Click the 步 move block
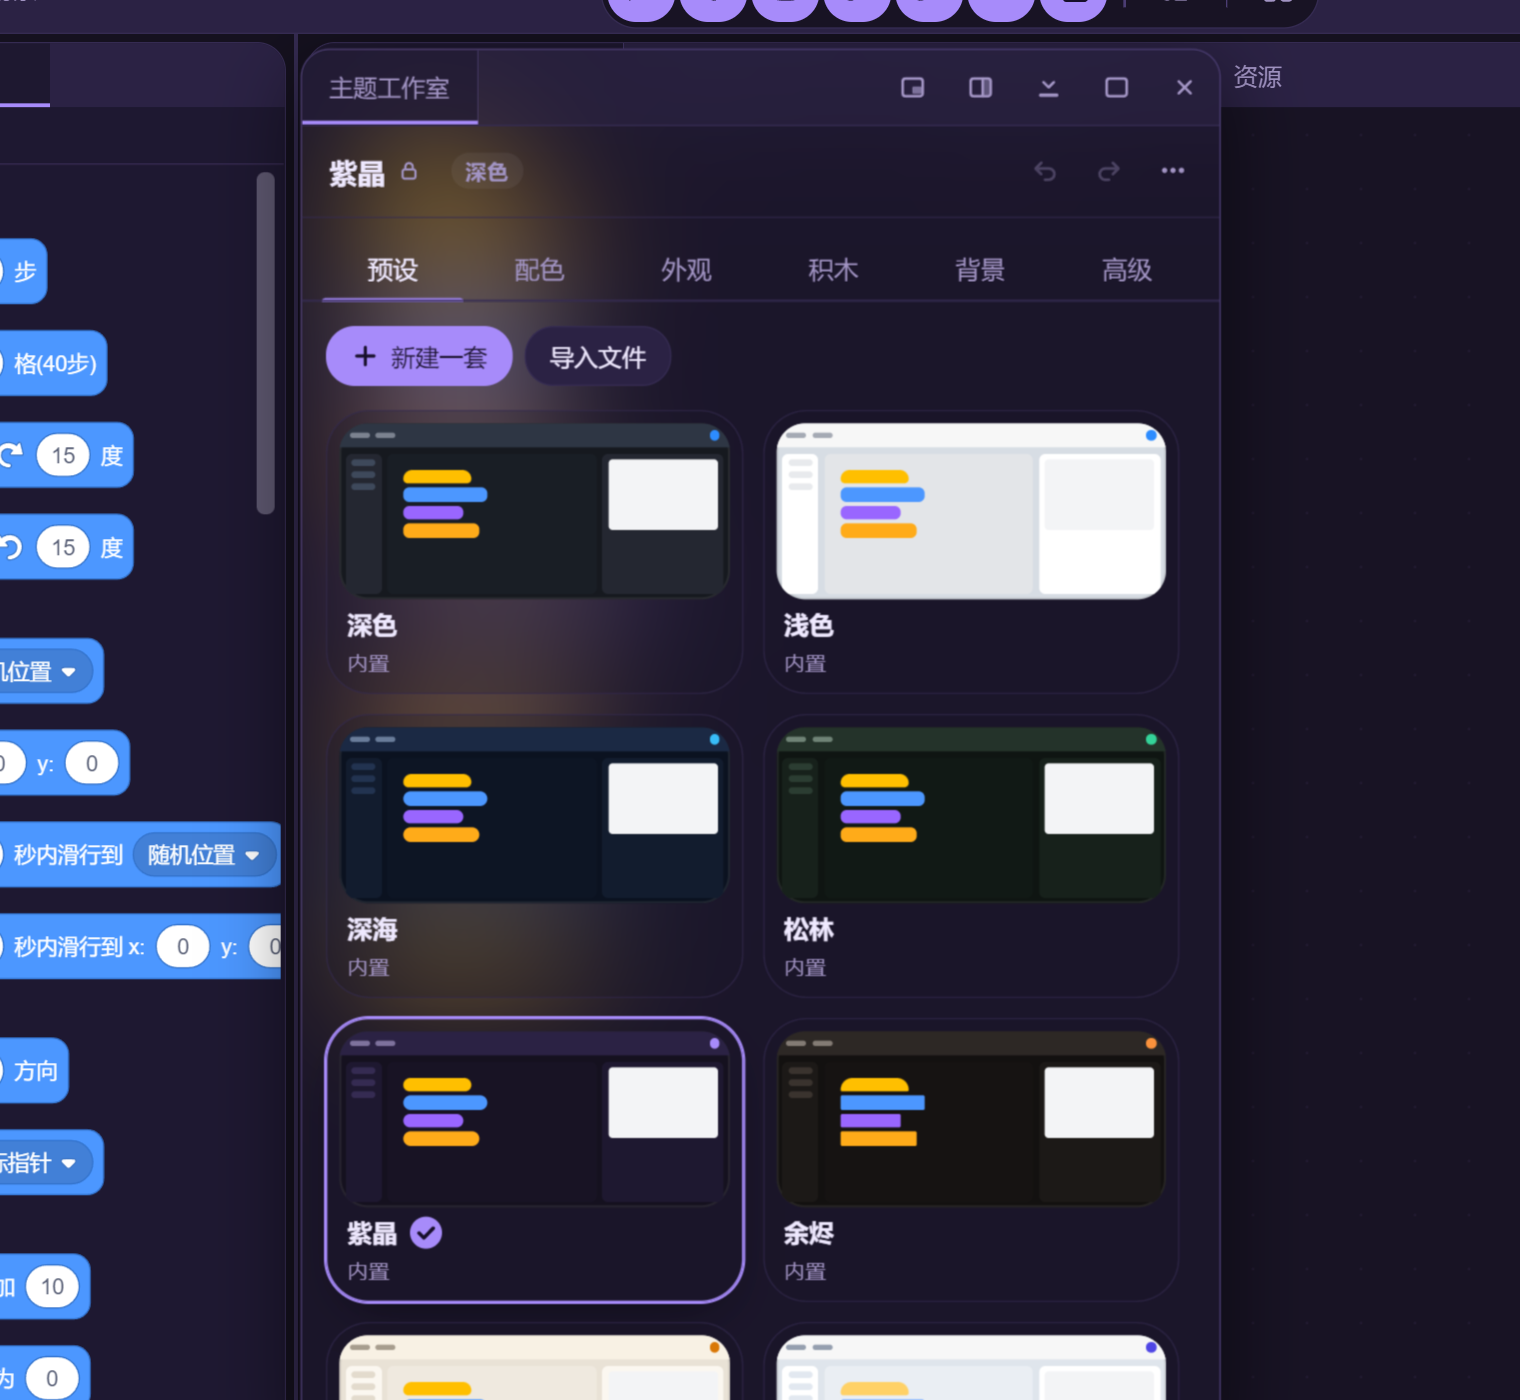The width and height of the screenshot is (1520, 1400). point(22,271)
